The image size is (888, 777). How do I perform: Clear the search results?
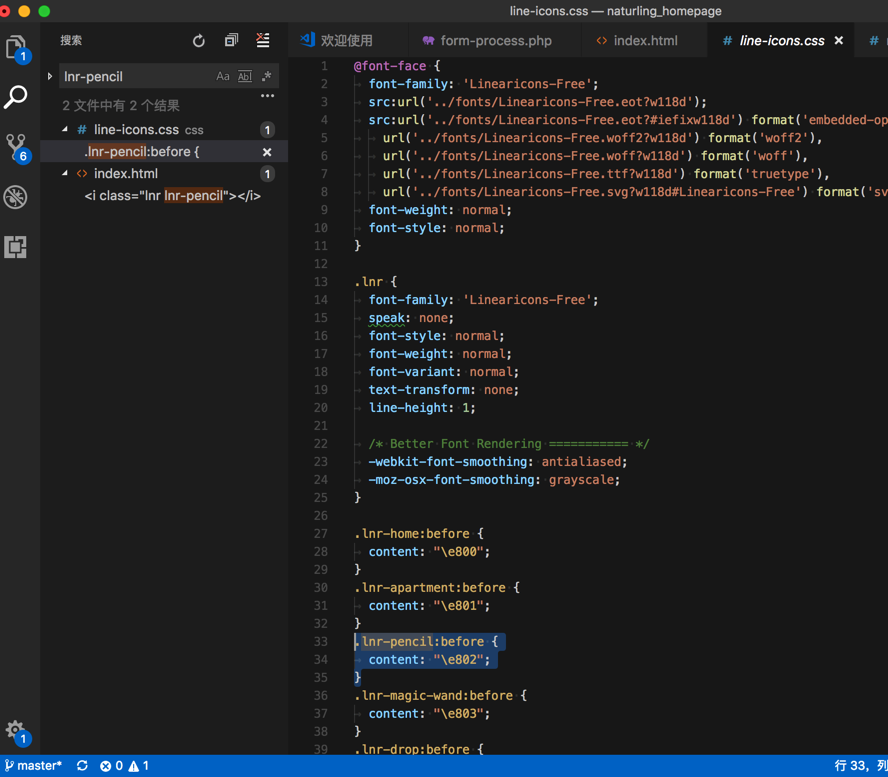263,41
